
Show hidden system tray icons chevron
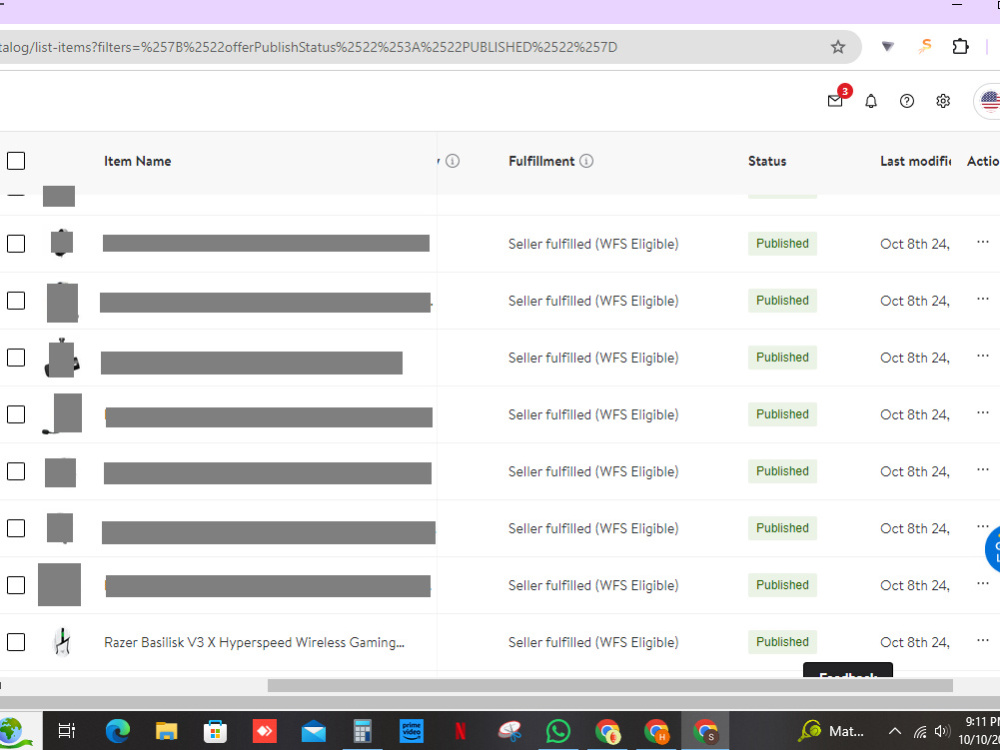click(895, 732)
